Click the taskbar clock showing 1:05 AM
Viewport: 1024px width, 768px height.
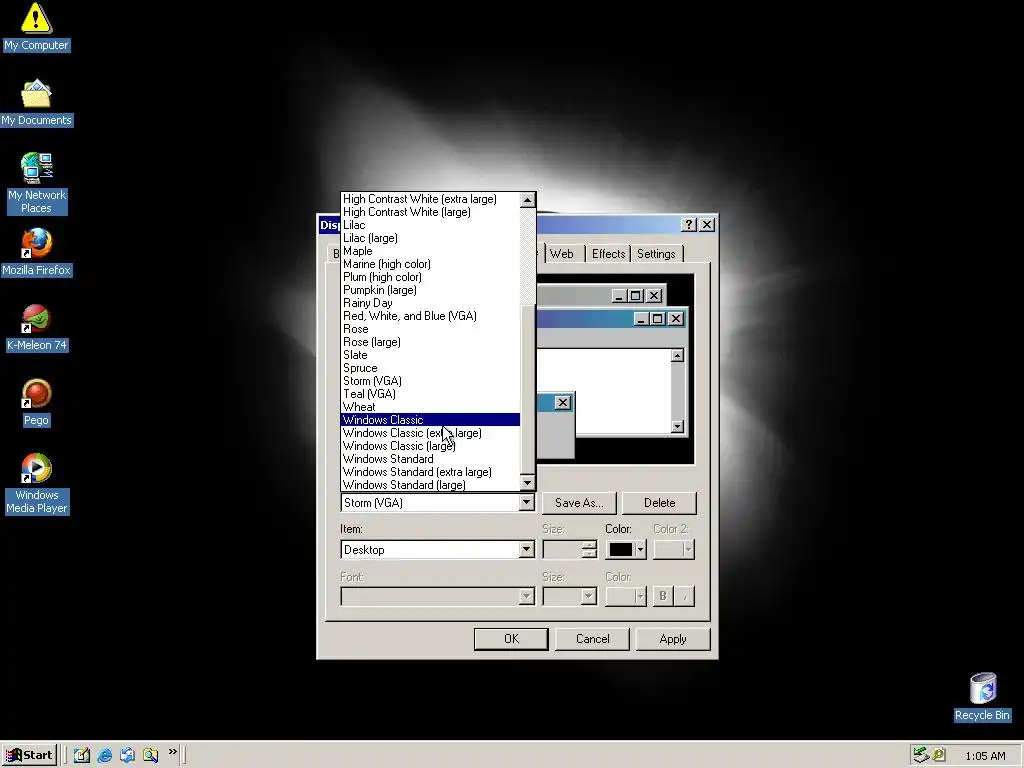[985, 756]
